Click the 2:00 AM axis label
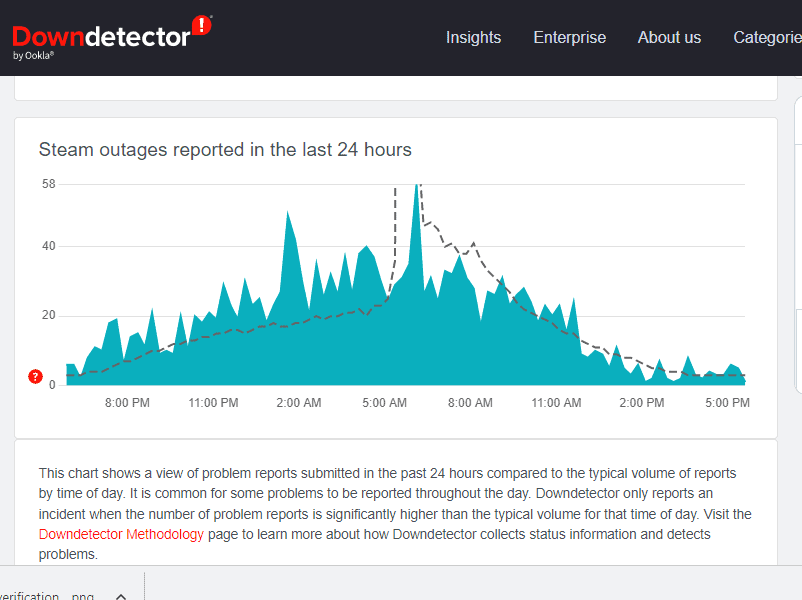 [299, 403]
